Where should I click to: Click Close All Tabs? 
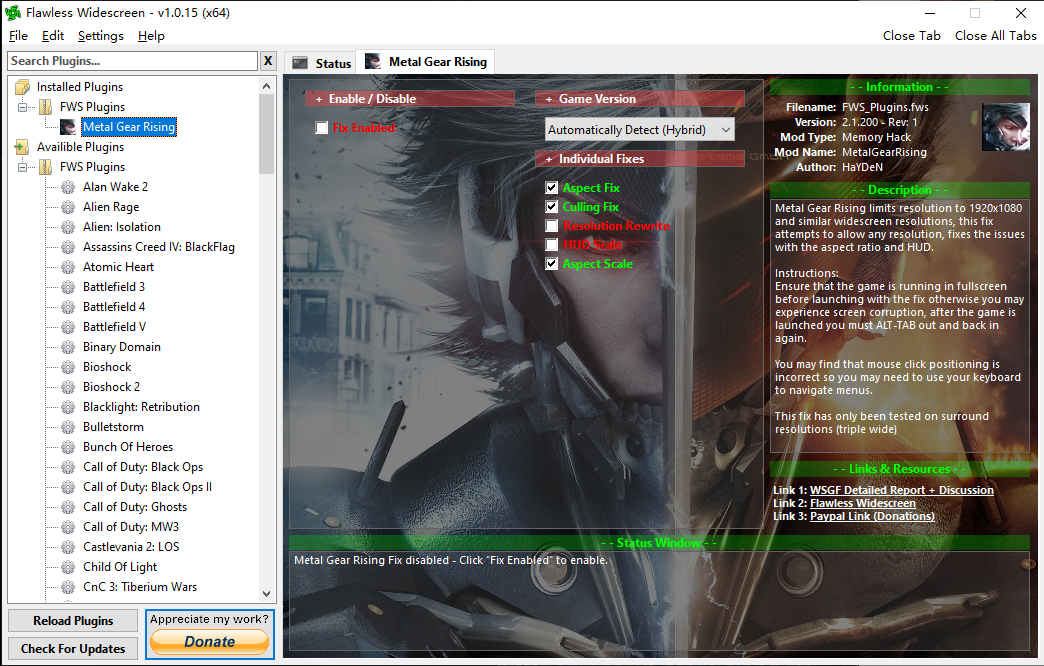[995, 36]
